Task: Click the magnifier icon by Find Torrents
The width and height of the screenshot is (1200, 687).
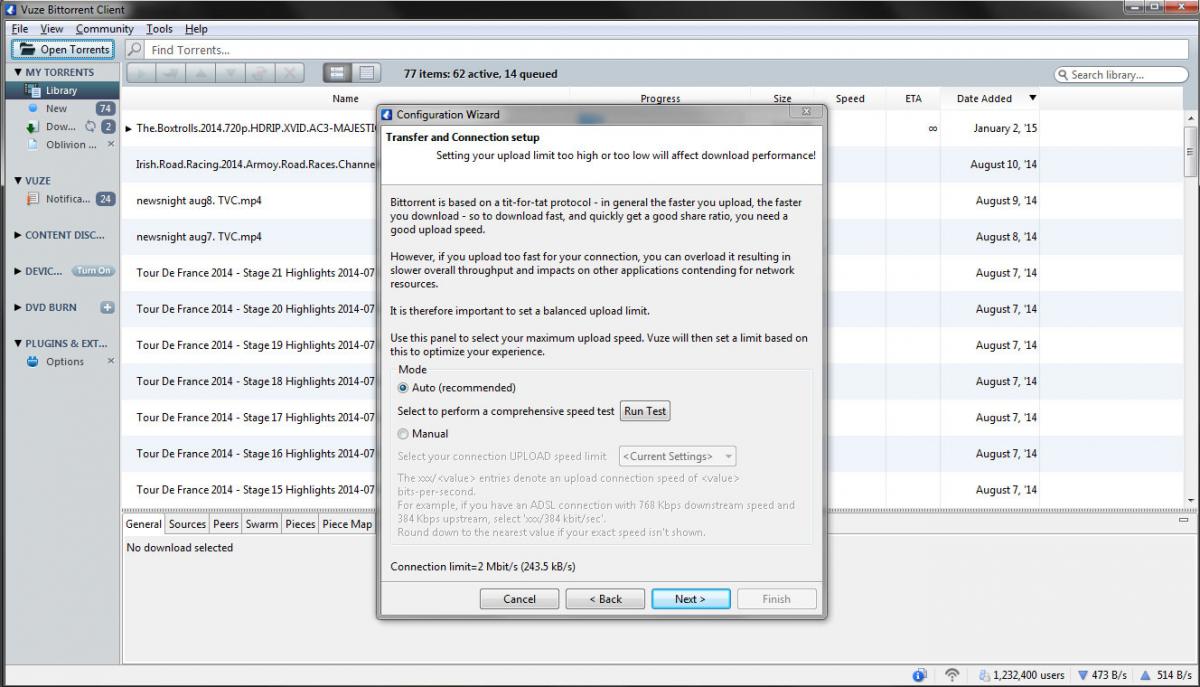Action: pyautogui.click(x=135, y=50)
